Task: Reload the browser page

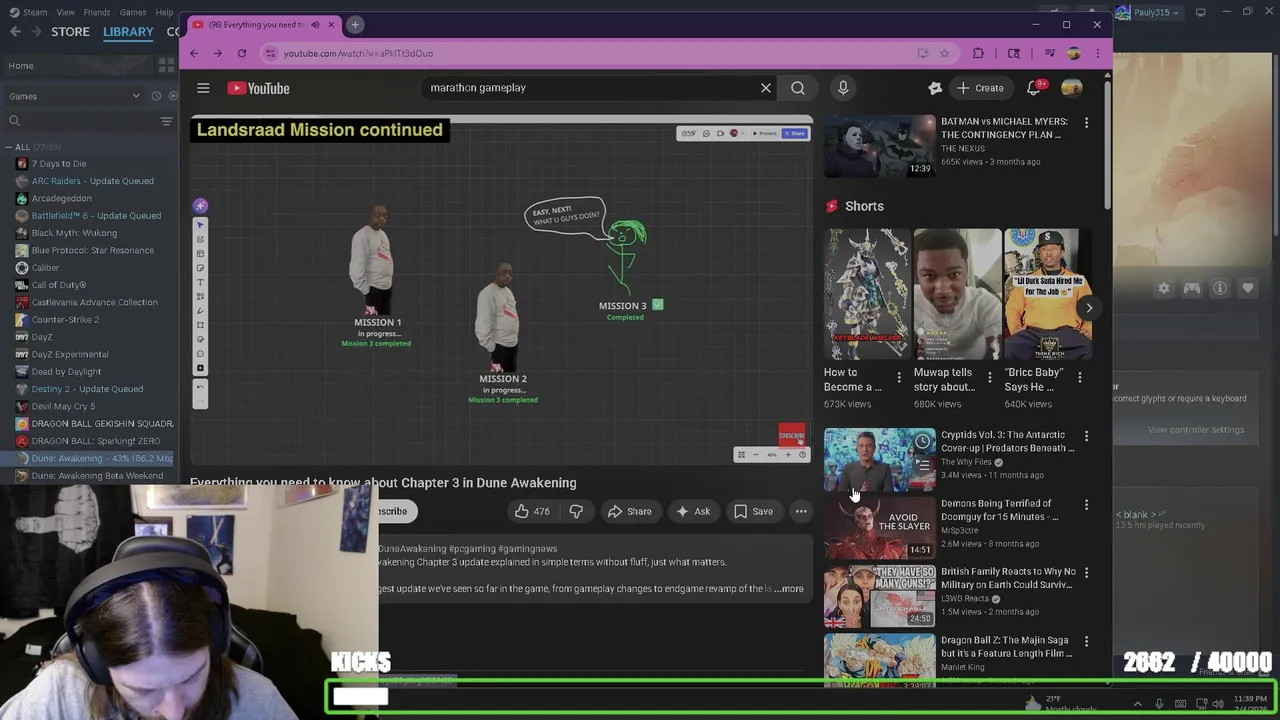Action: [242, 53]
